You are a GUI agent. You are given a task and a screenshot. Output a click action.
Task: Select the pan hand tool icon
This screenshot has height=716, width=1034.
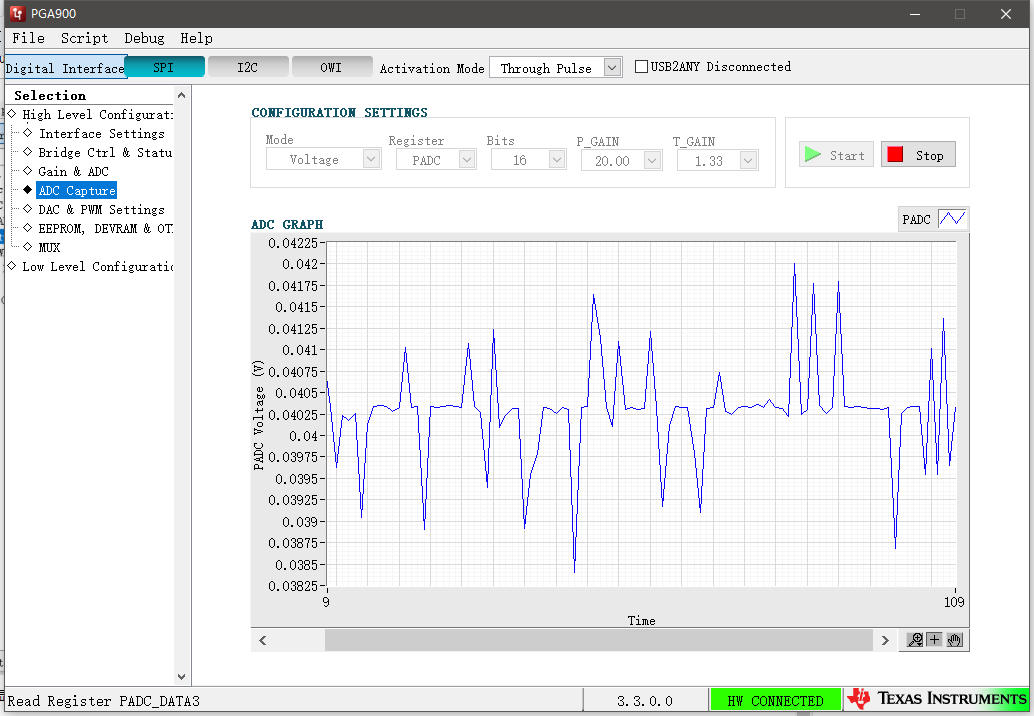tap(954, 640)
